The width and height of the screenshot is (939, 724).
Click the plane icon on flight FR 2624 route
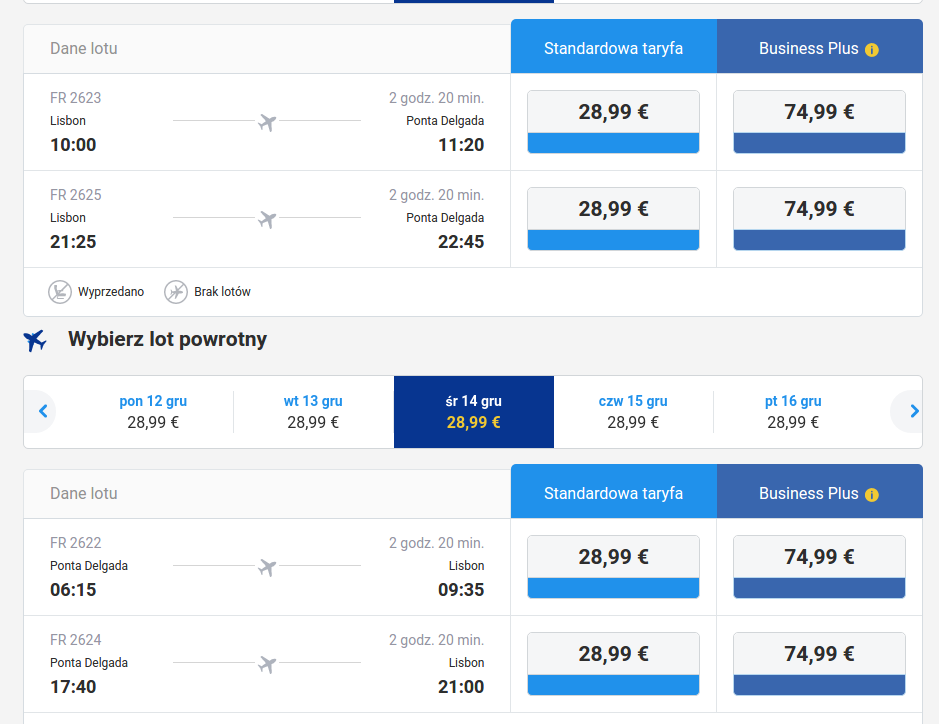click(x=267, y=664)
